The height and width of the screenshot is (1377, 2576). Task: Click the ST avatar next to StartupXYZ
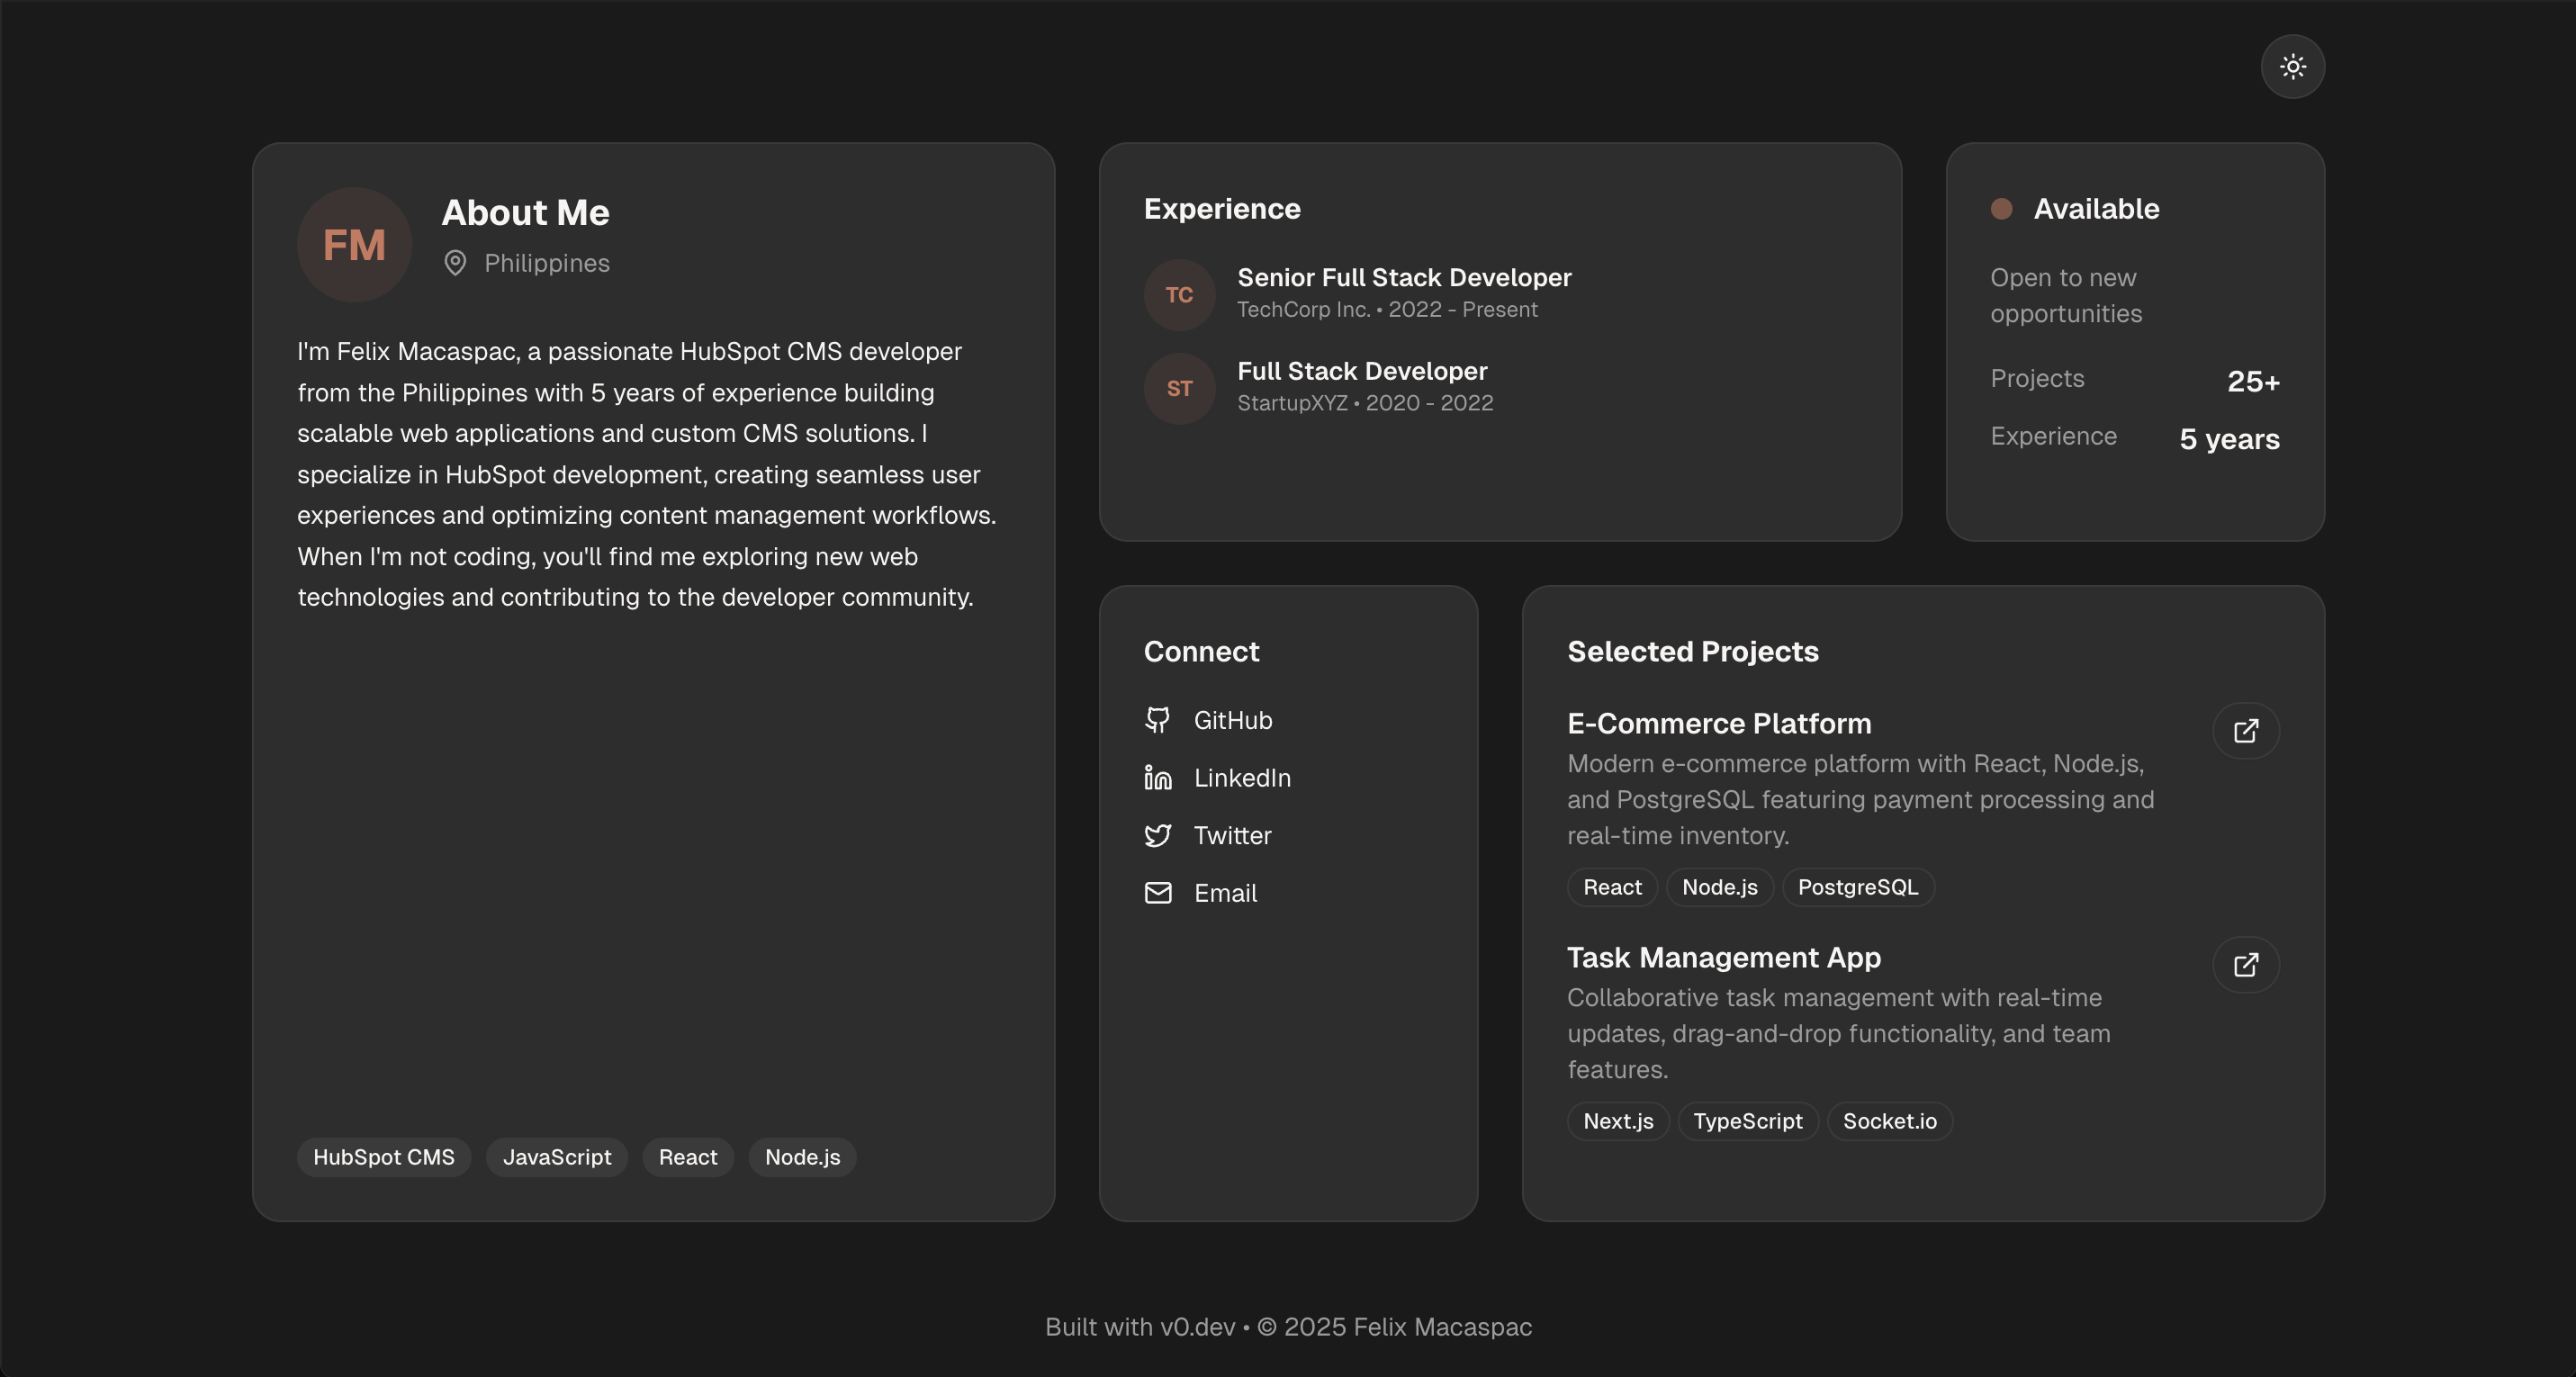coord(1179,388)
